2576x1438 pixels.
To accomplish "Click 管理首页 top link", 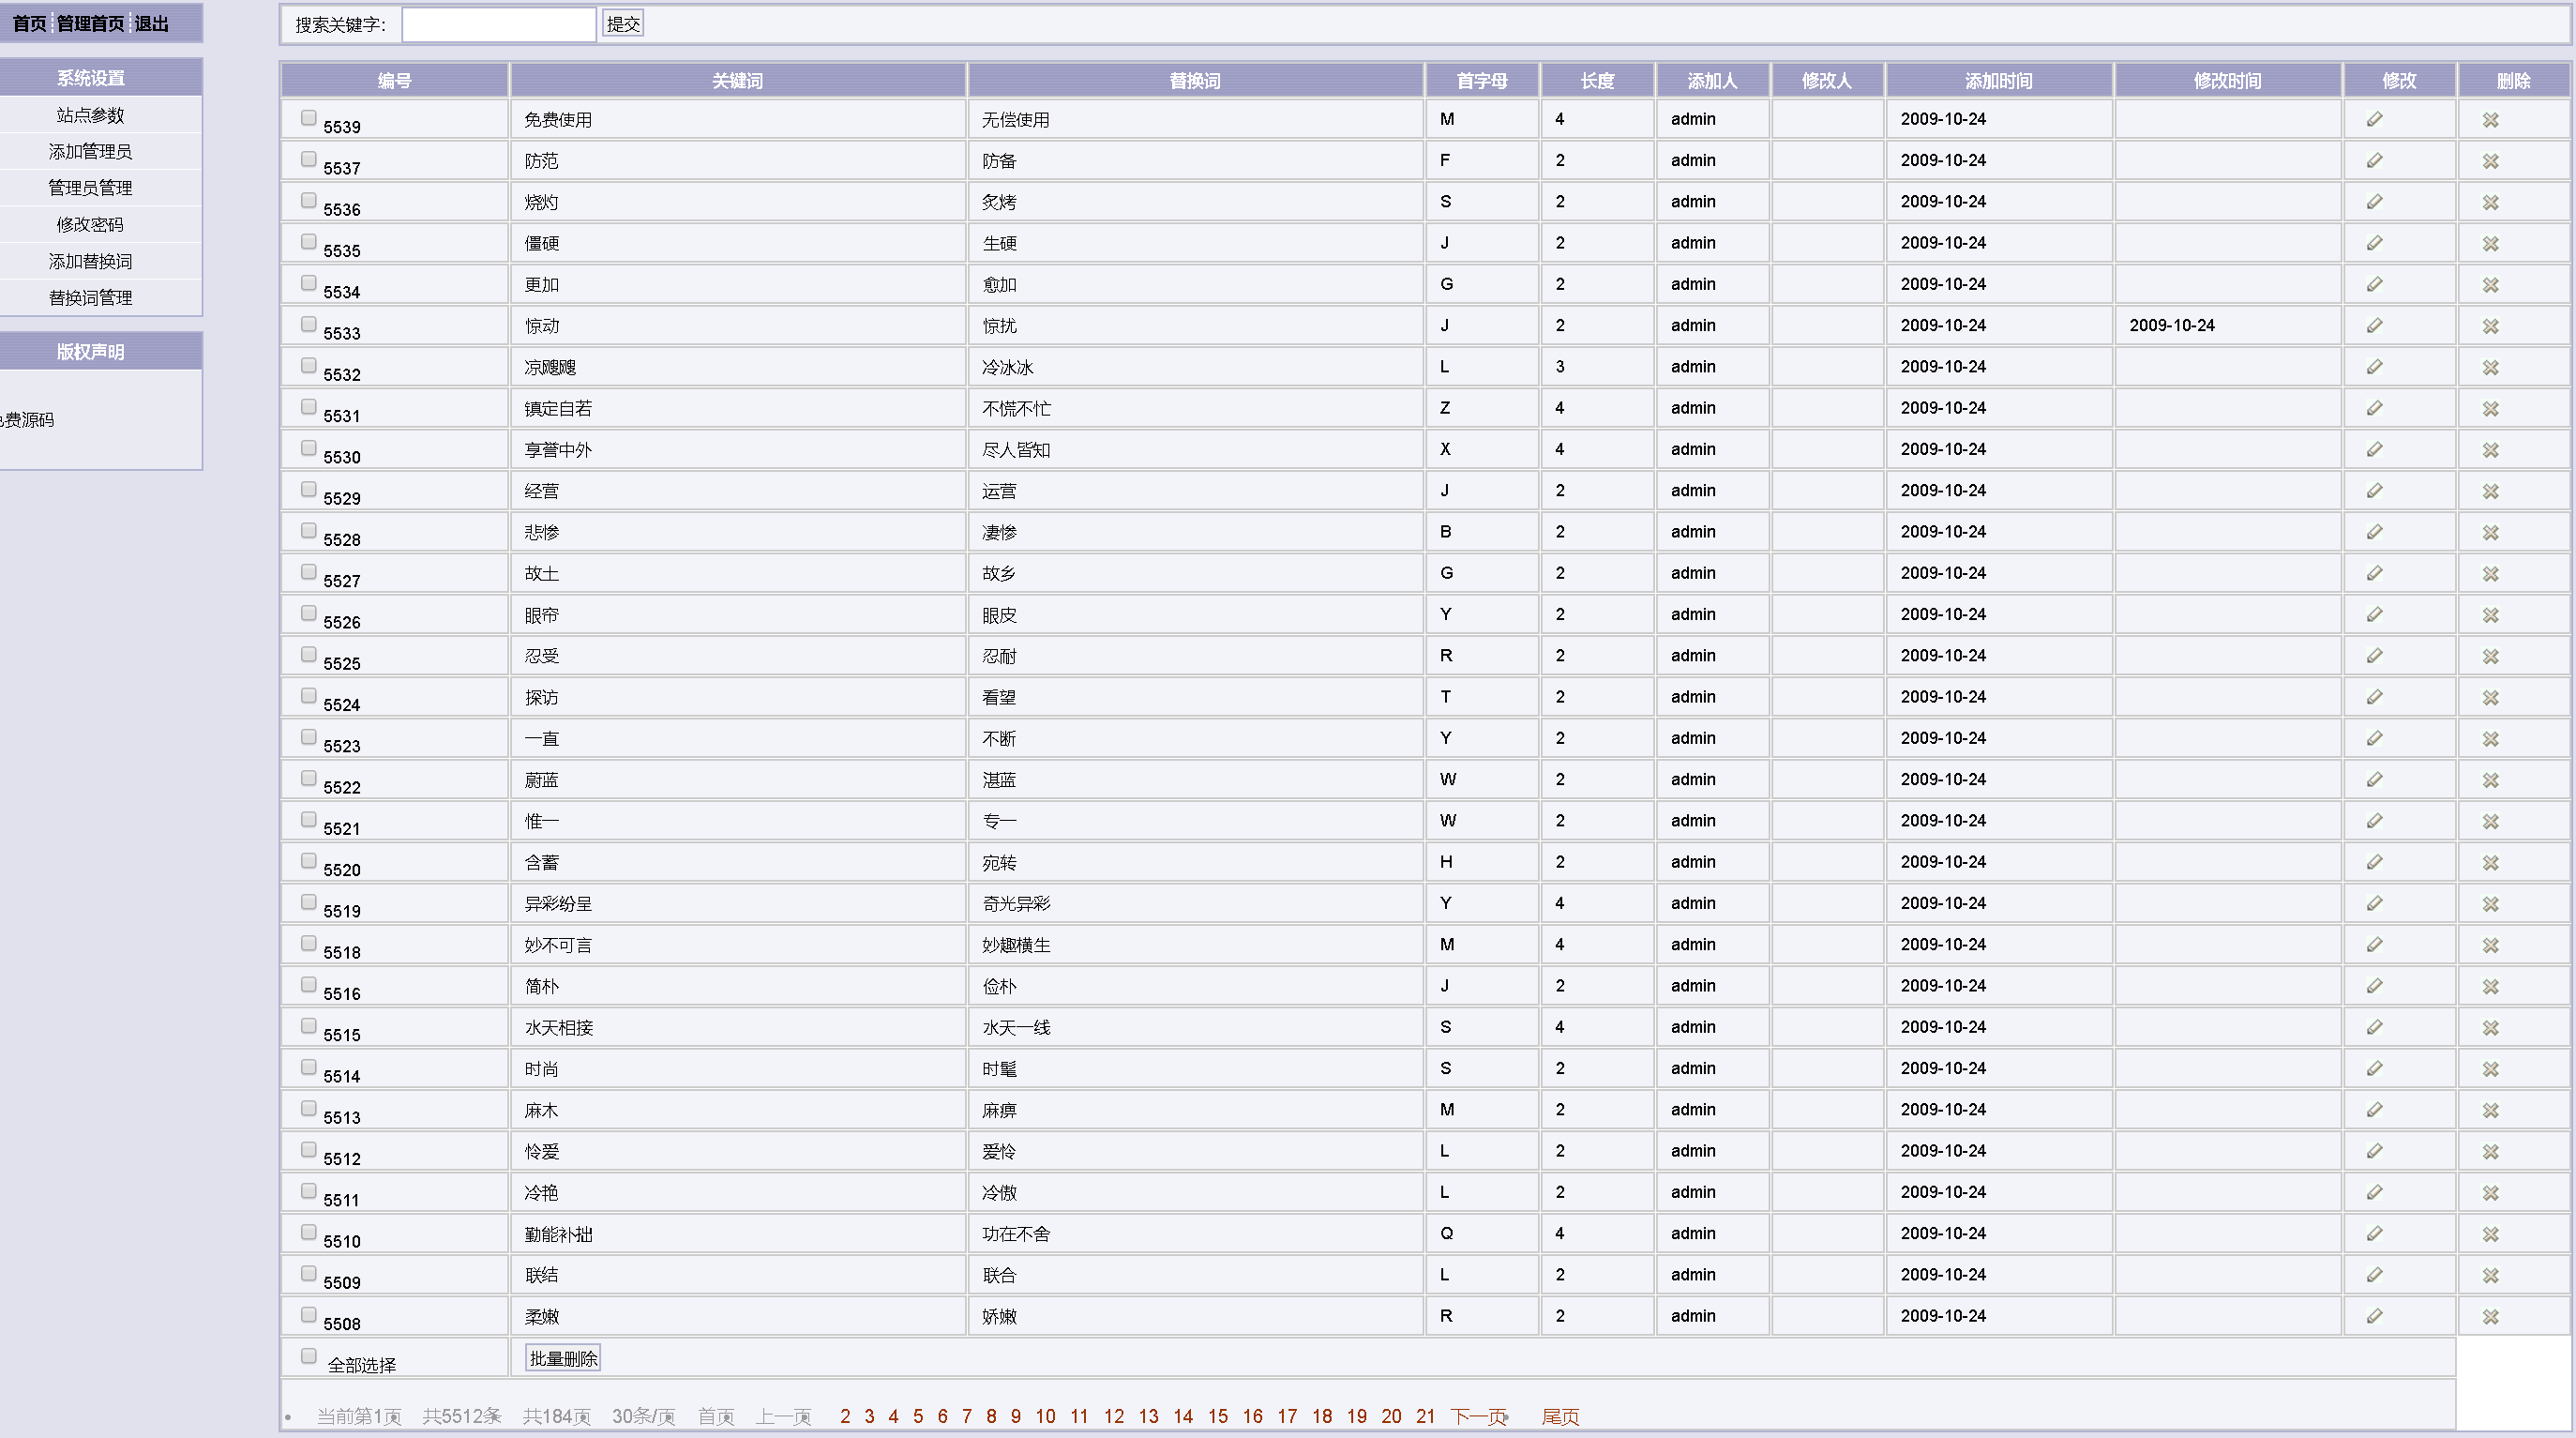I will [x=90, y=24].
